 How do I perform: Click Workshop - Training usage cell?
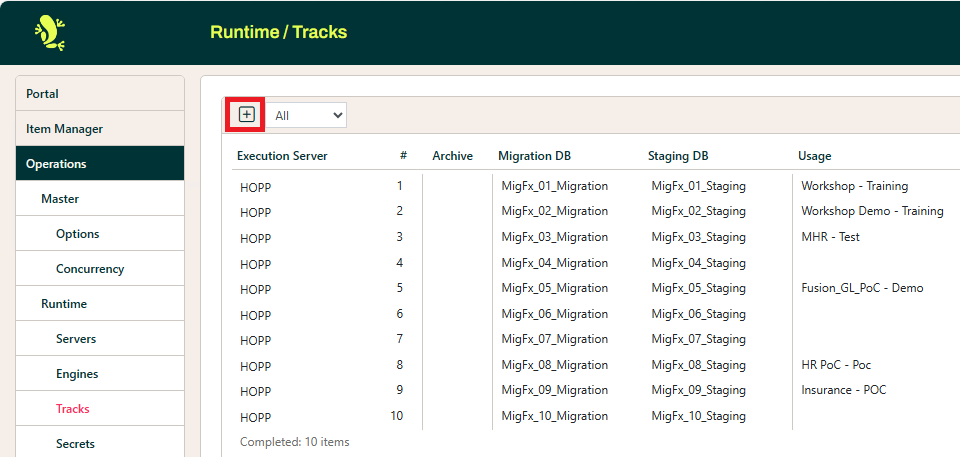click(x=855, y=186)
